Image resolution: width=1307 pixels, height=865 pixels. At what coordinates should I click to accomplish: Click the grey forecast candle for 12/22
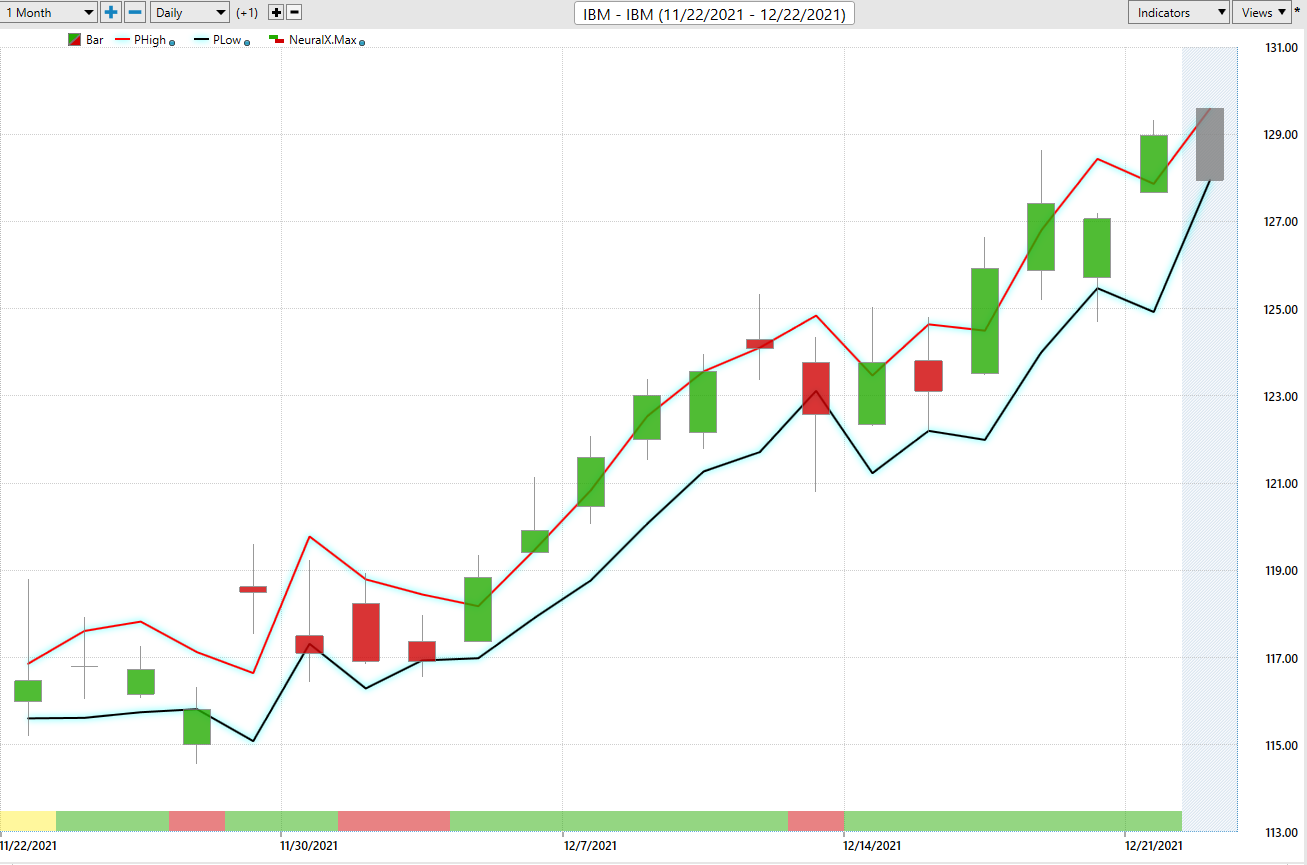tap(1210, 144)
